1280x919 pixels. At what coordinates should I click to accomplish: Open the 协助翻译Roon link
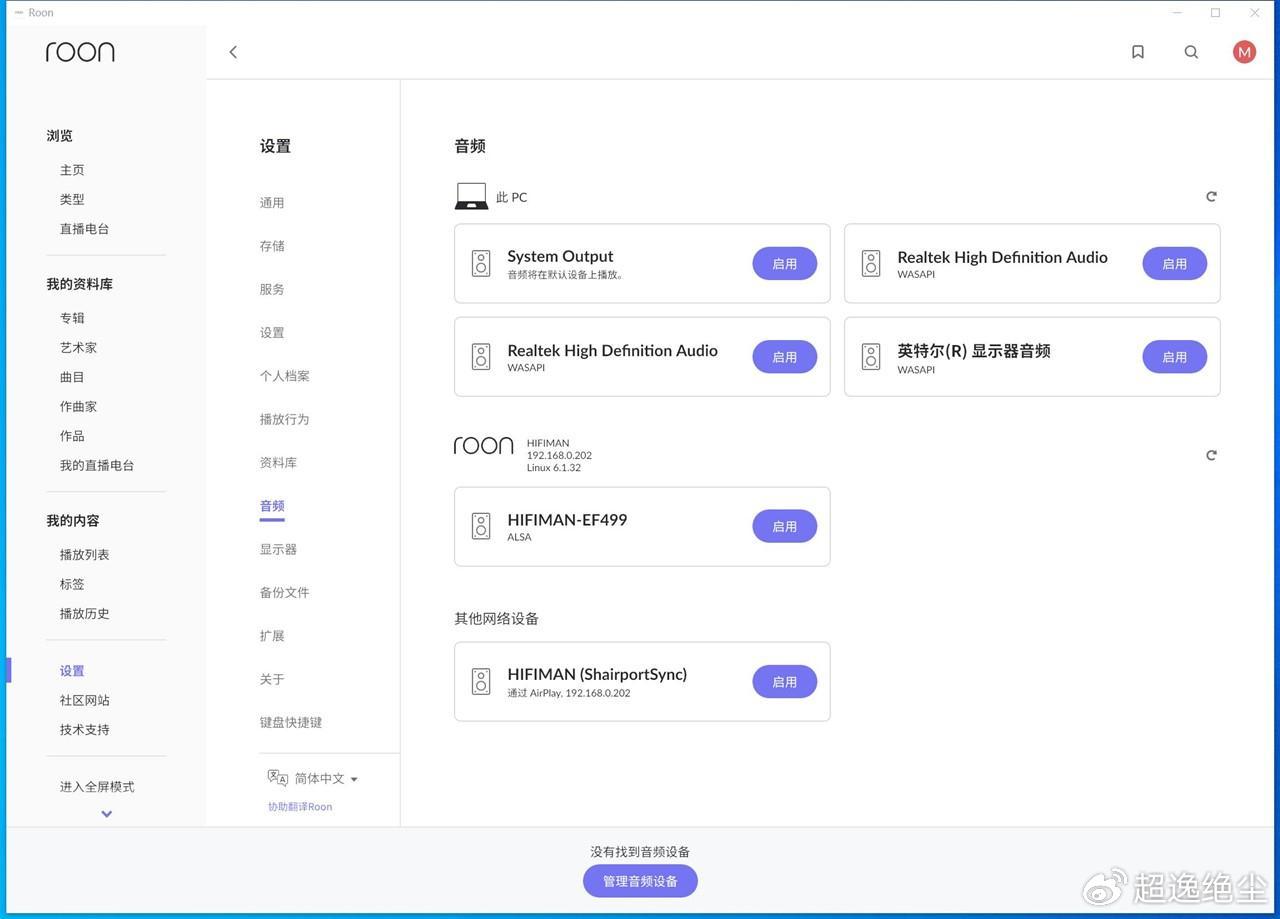(x=300, y=807)
